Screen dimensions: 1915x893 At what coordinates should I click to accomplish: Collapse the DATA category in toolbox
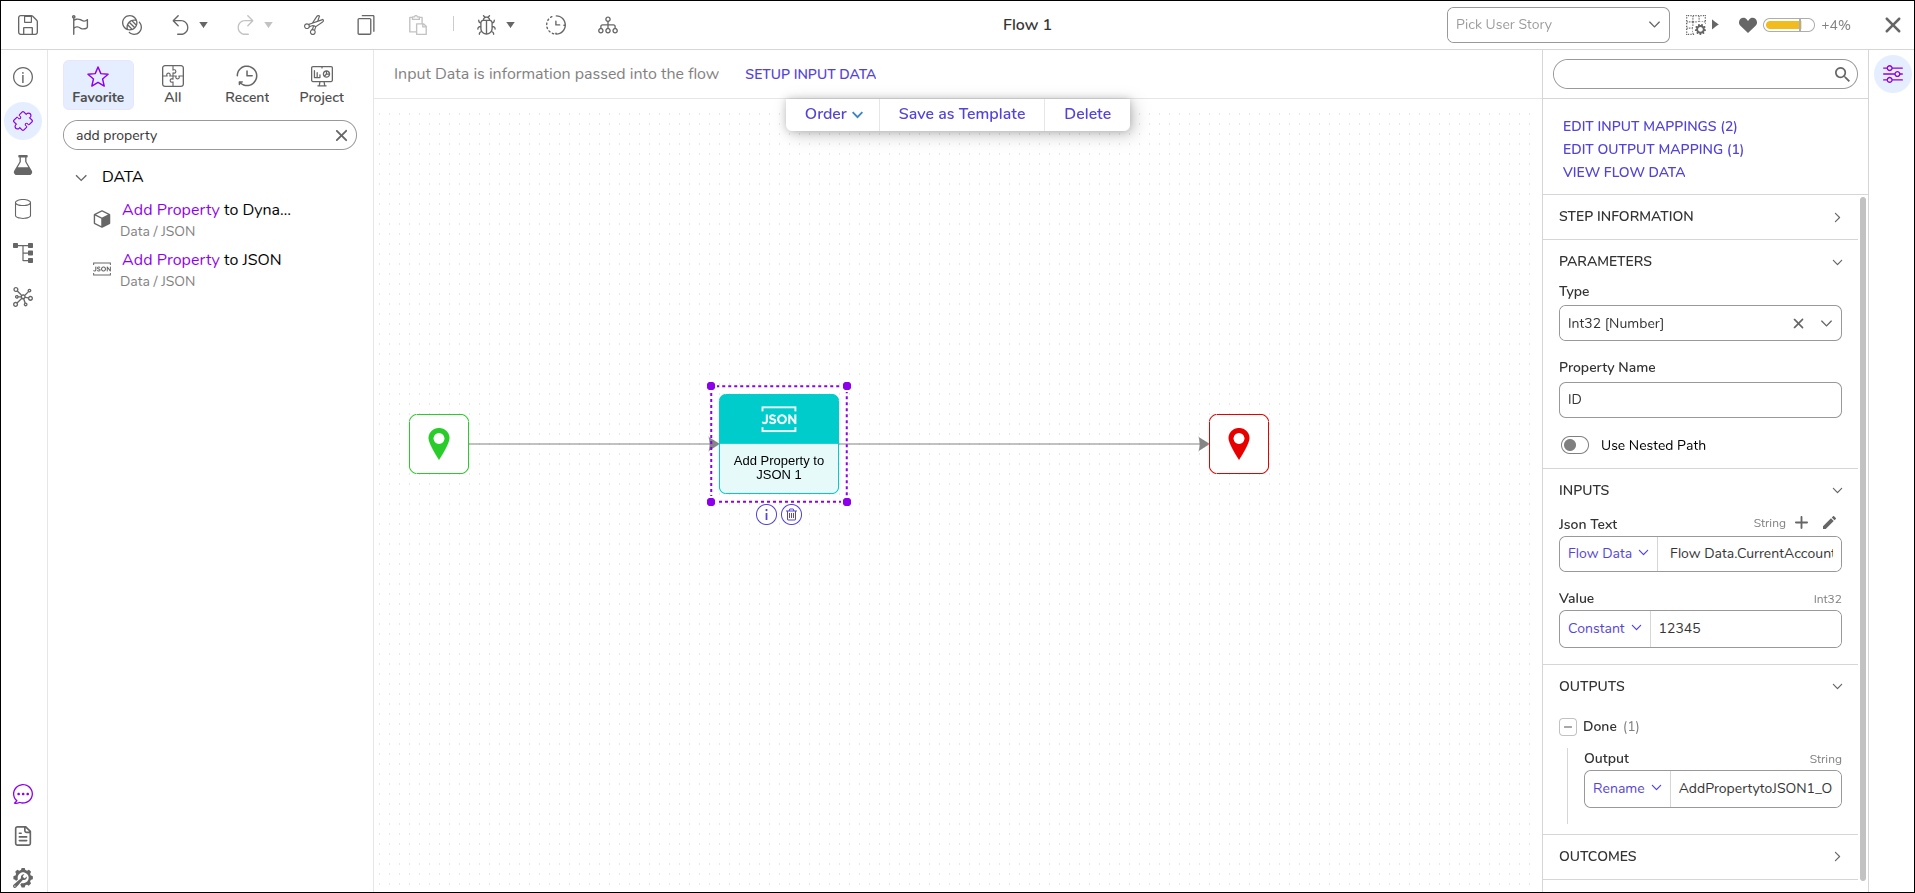click(81, 177)
